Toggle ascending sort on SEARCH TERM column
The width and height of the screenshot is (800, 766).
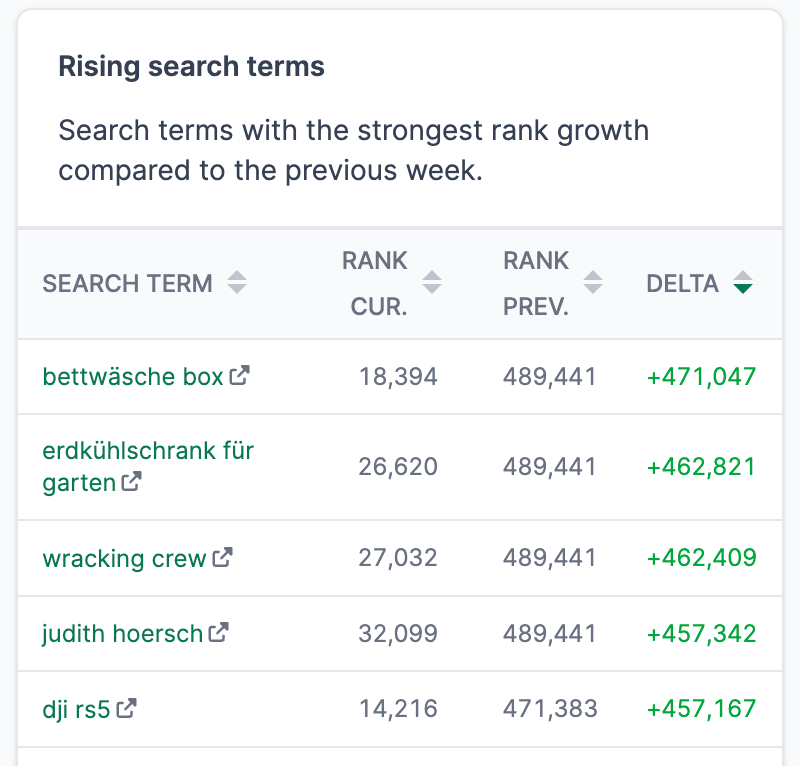click(x=238, y=278)
